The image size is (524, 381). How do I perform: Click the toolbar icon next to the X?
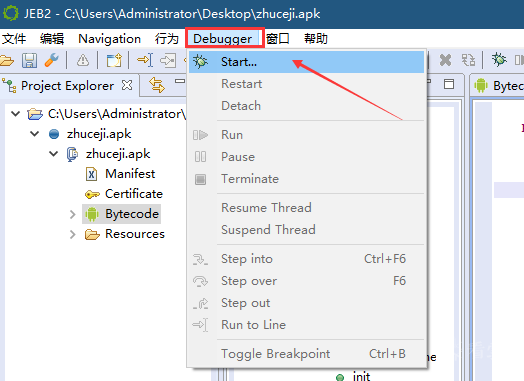click(x=468, y=60)
